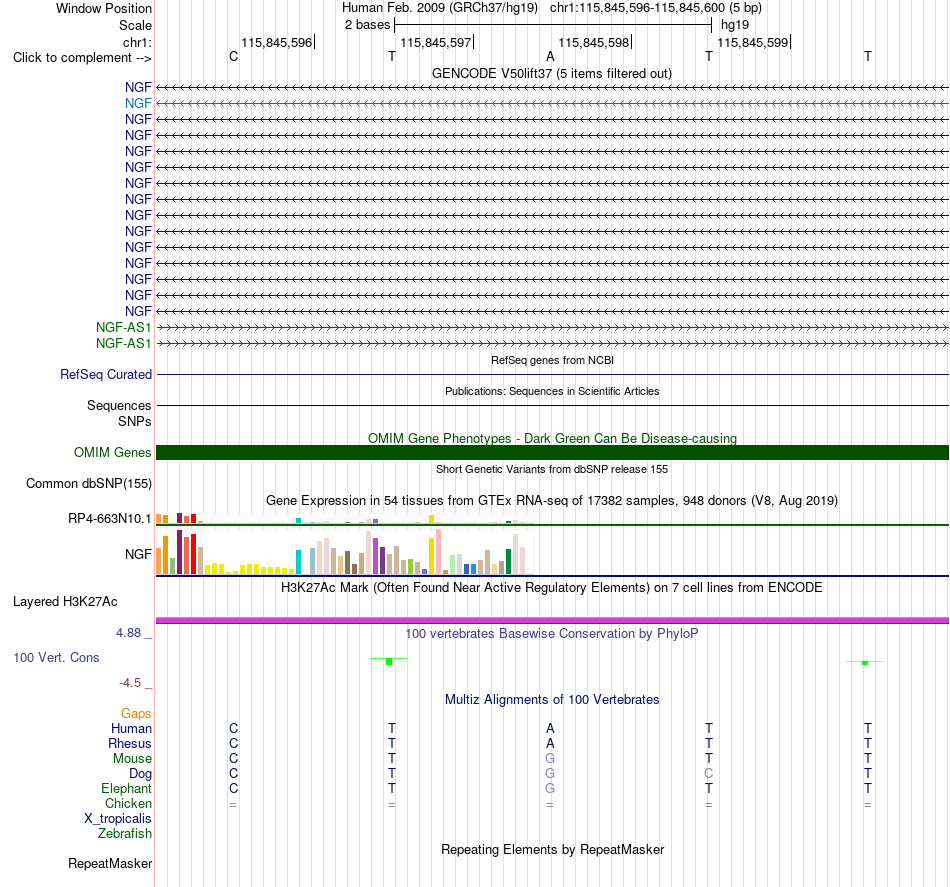Viewport: 950px width, 887px height.
Task: Open 'Repeating Elements by RepeatMasker' title
Action: coord(552,849)
